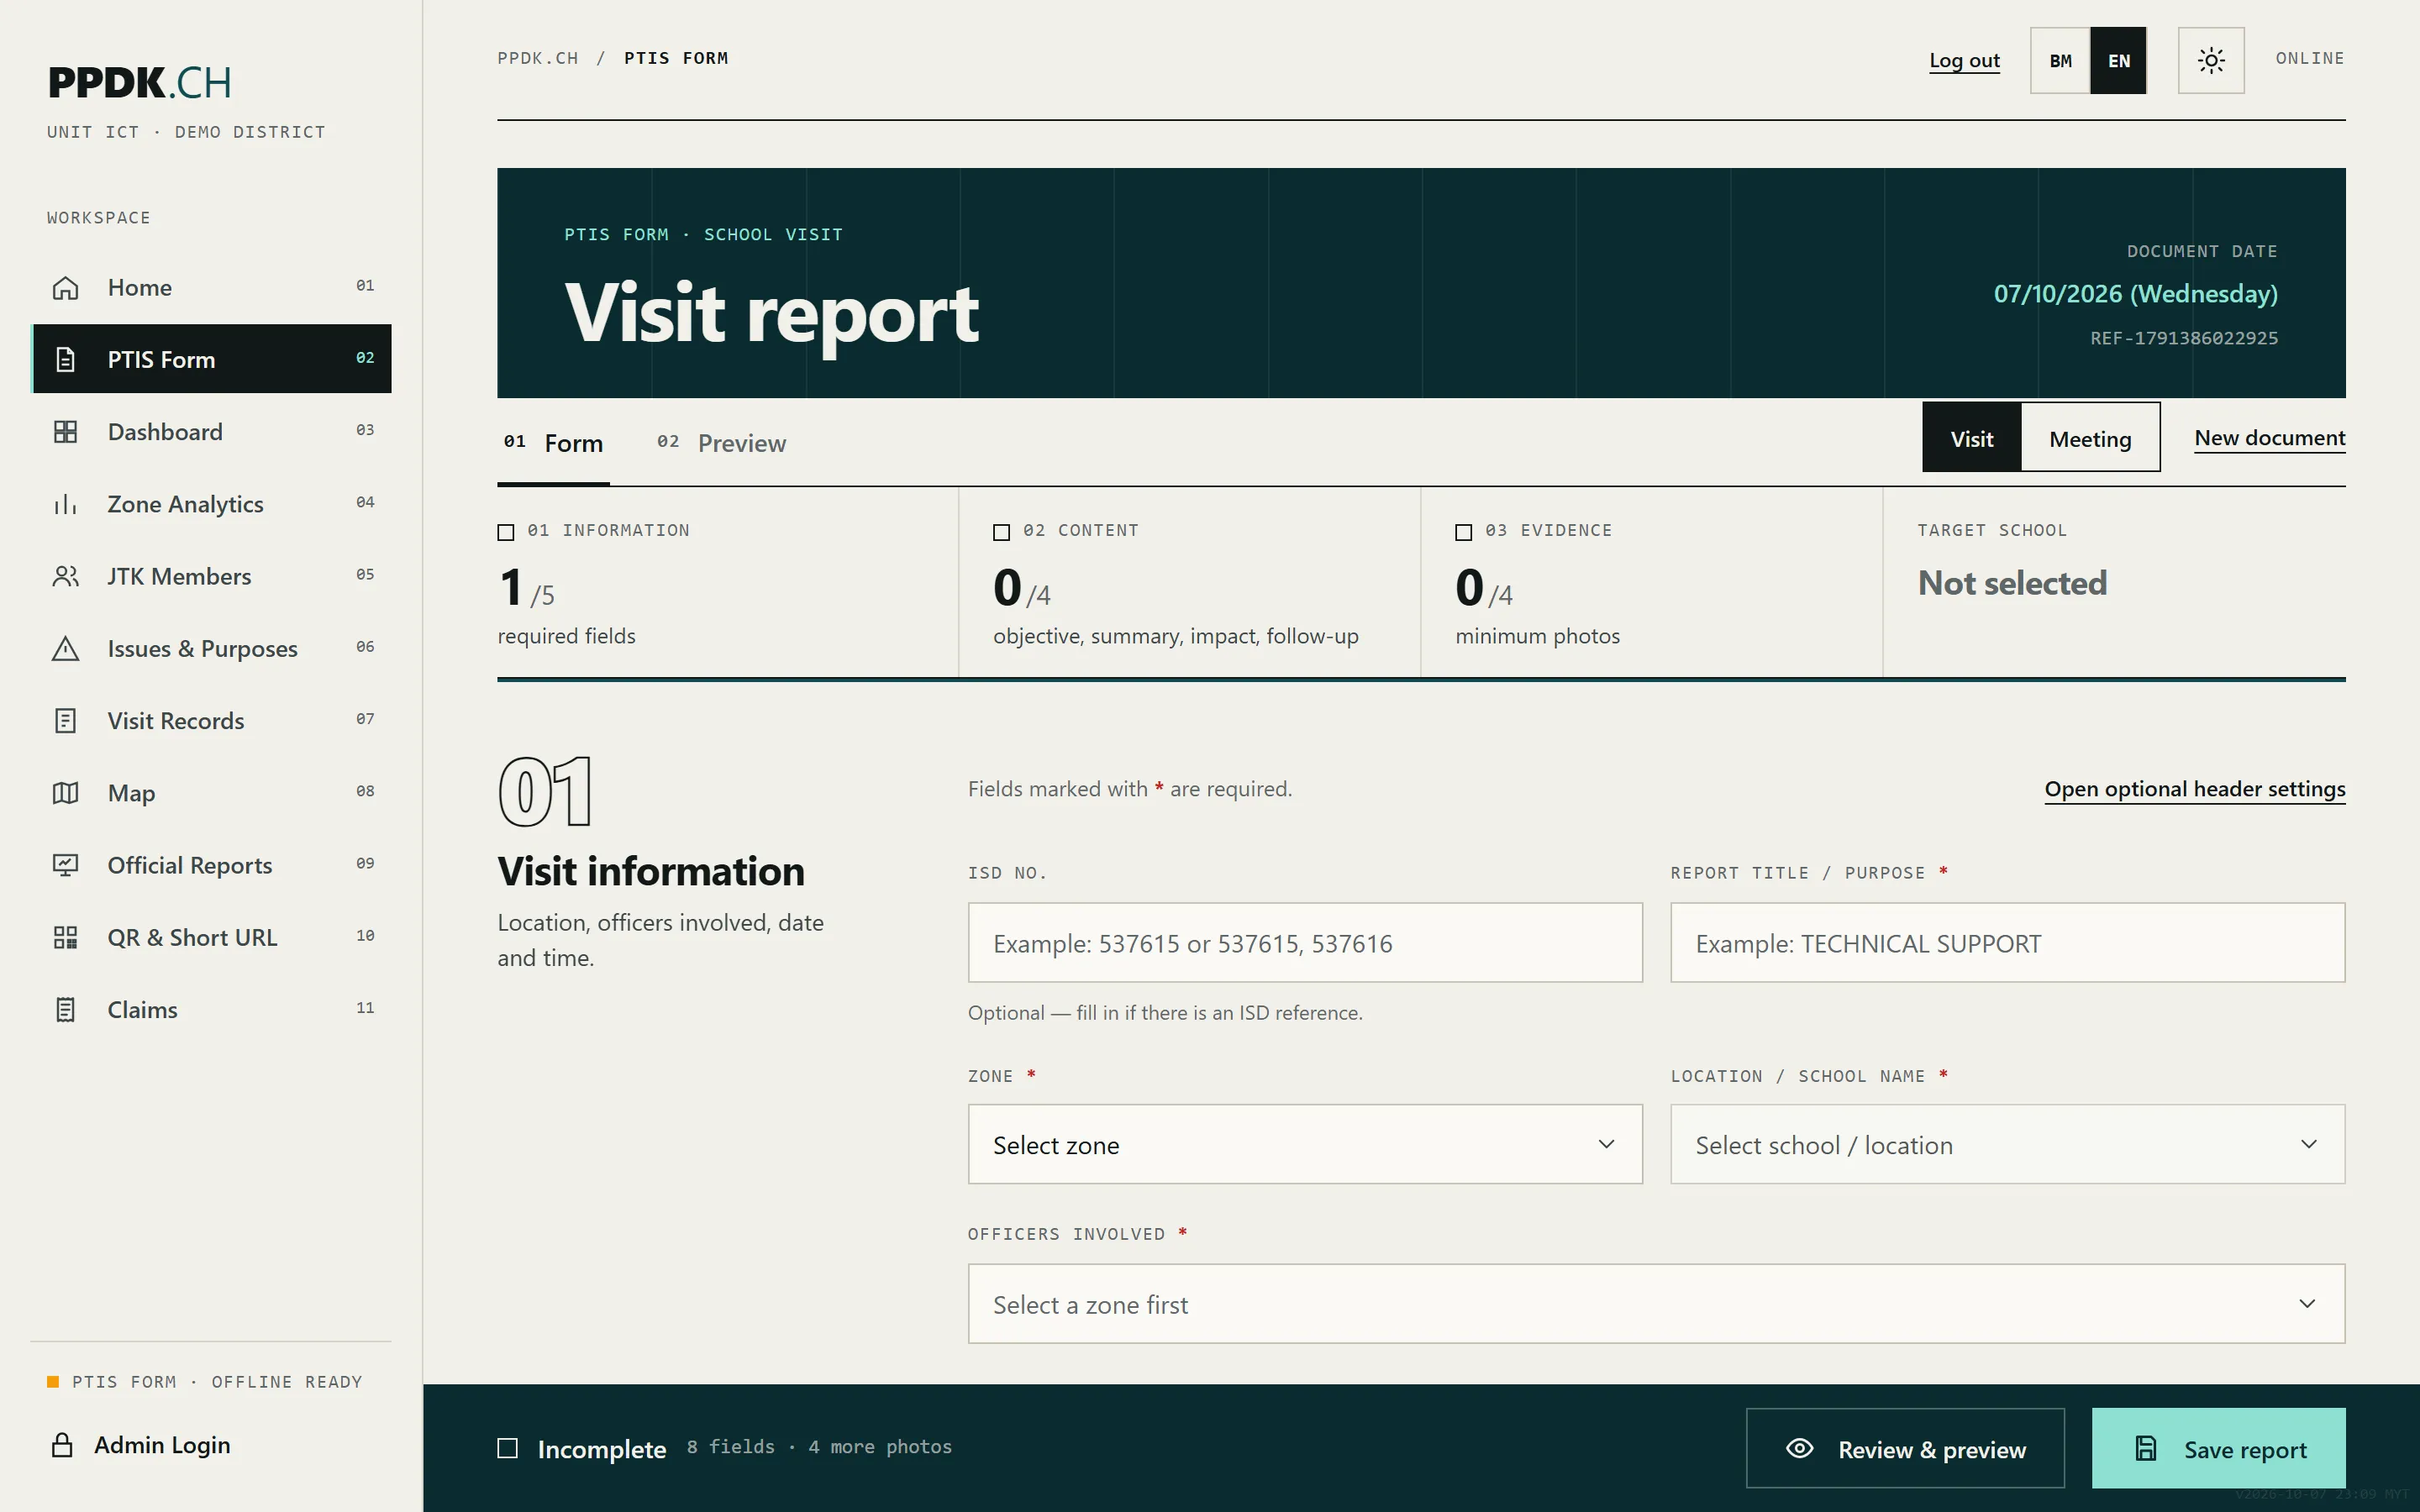
Task: Click the 03 Evidence checkbox indicator
Action: click(1463, 532)
